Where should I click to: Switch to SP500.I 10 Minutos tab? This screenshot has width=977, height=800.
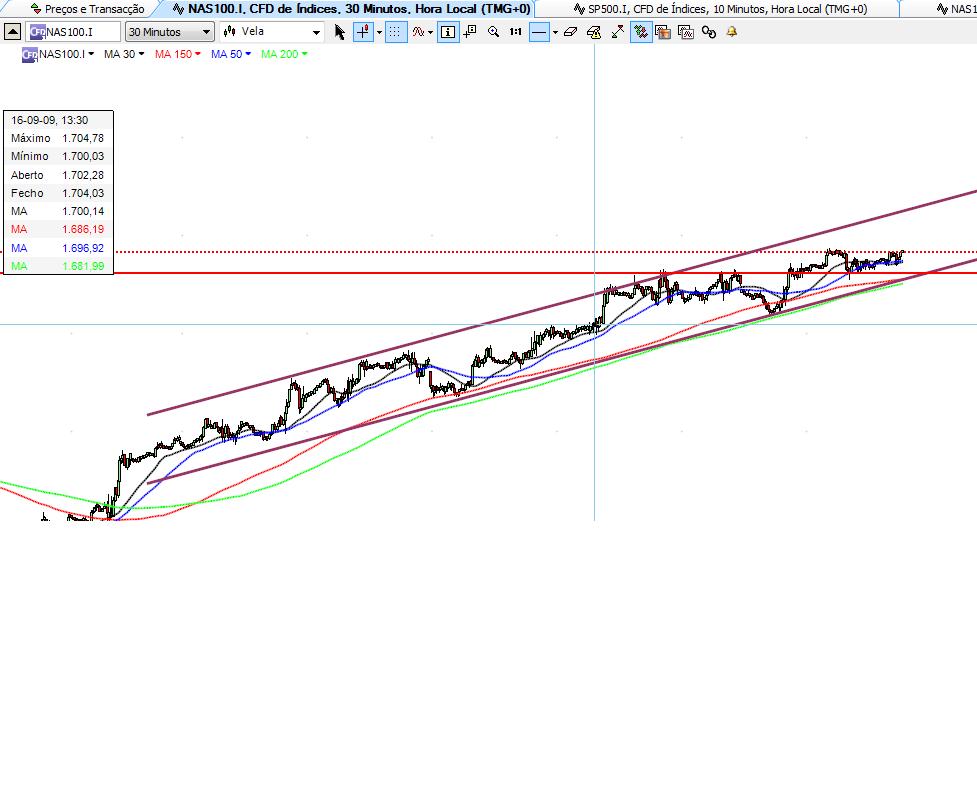(x=720, y=9)
